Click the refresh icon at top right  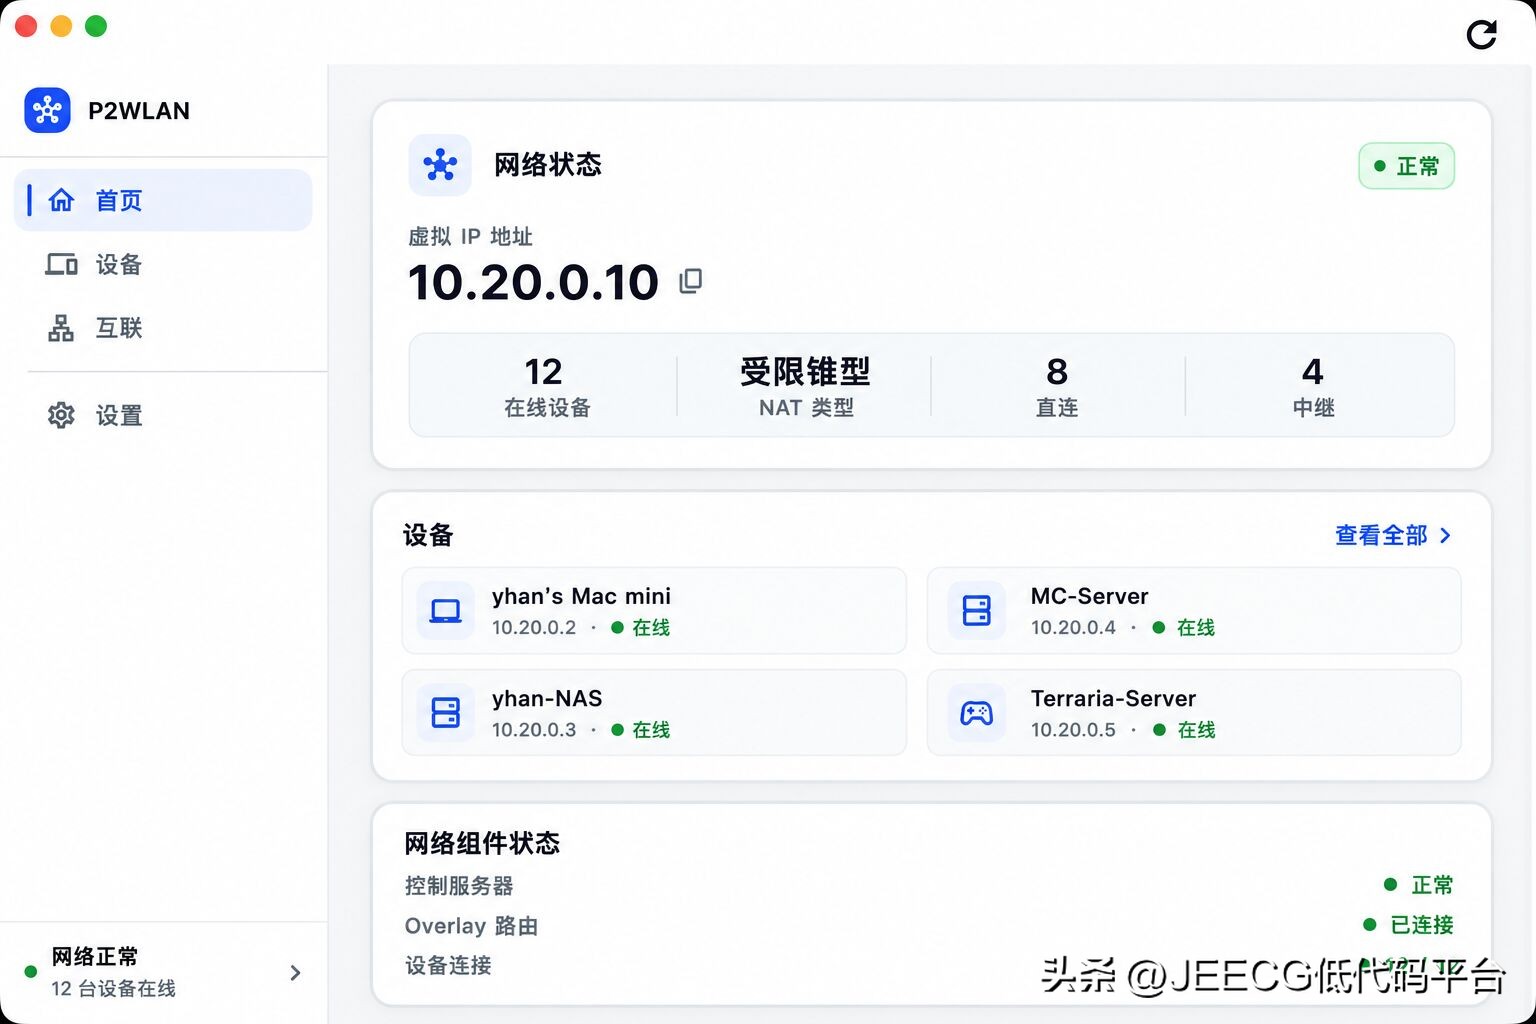1481,34
